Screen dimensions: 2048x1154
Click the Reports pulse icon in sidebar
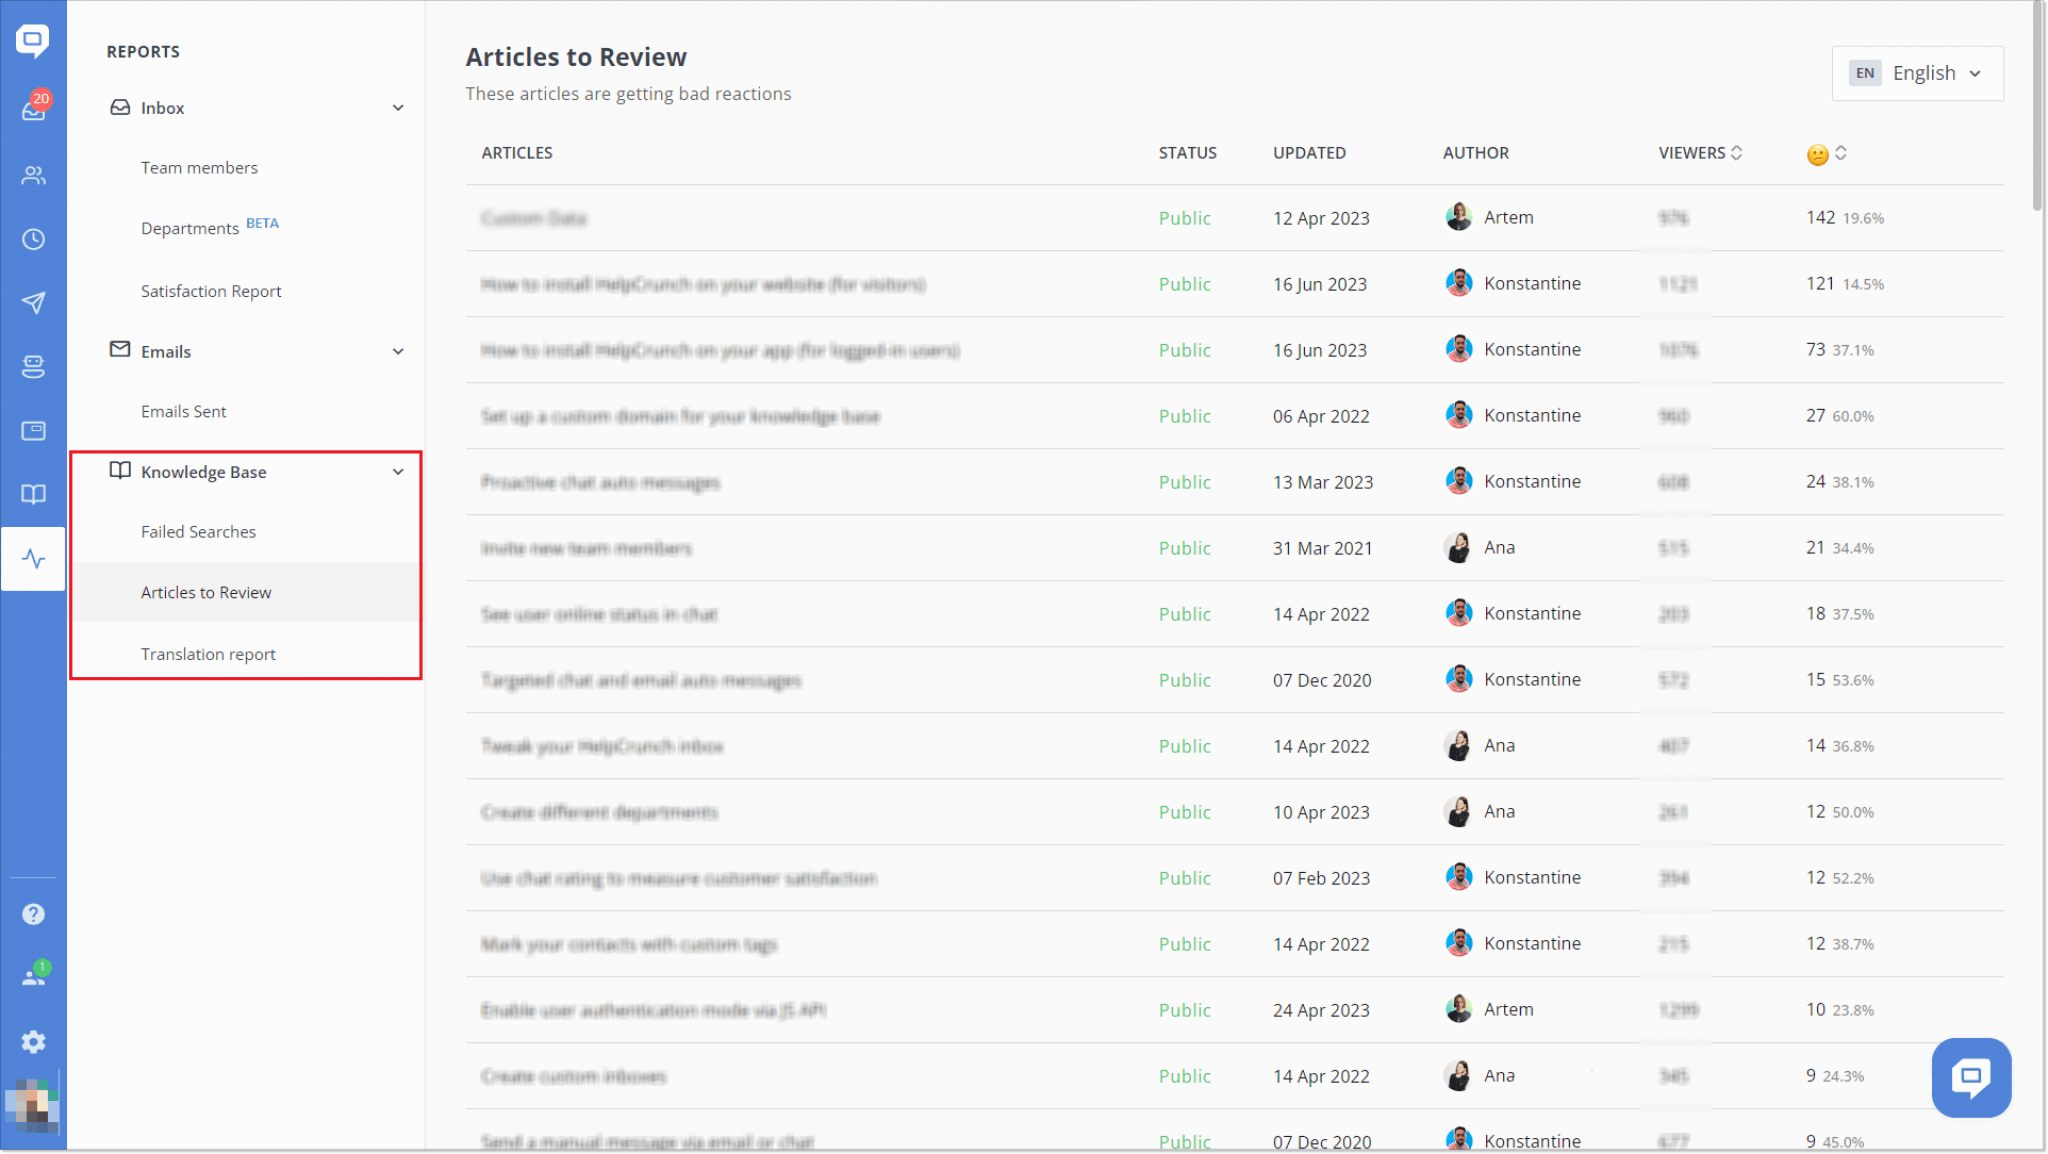[x=34, y=559]
